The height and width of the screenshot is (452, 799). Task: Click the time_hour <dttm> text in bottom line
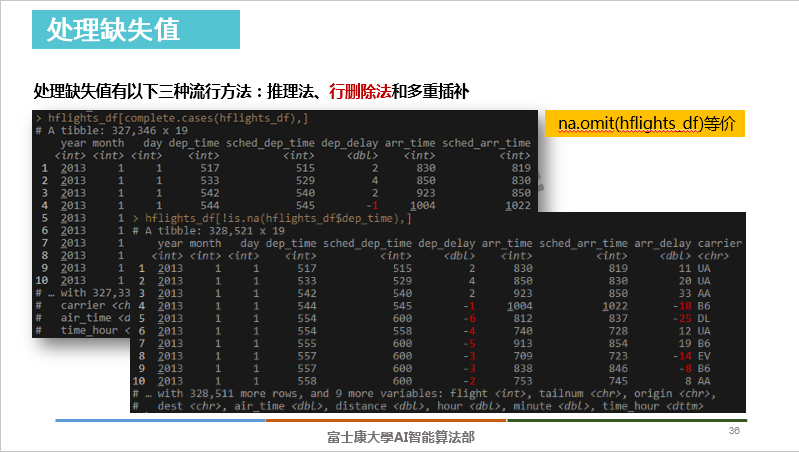coord(653,406)
